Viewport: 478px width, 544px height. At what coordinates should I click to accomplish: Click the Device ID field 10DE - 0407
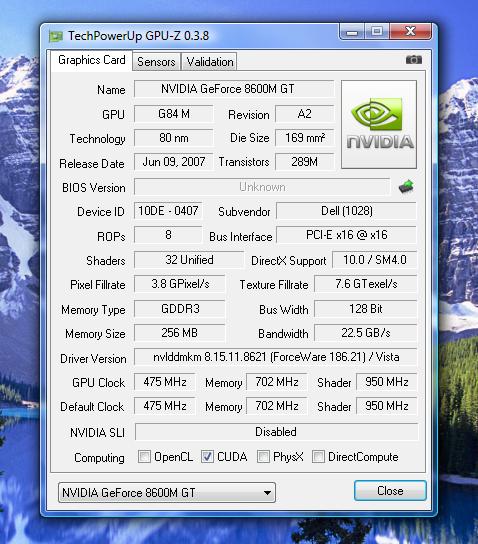click(x=168, y=211)
